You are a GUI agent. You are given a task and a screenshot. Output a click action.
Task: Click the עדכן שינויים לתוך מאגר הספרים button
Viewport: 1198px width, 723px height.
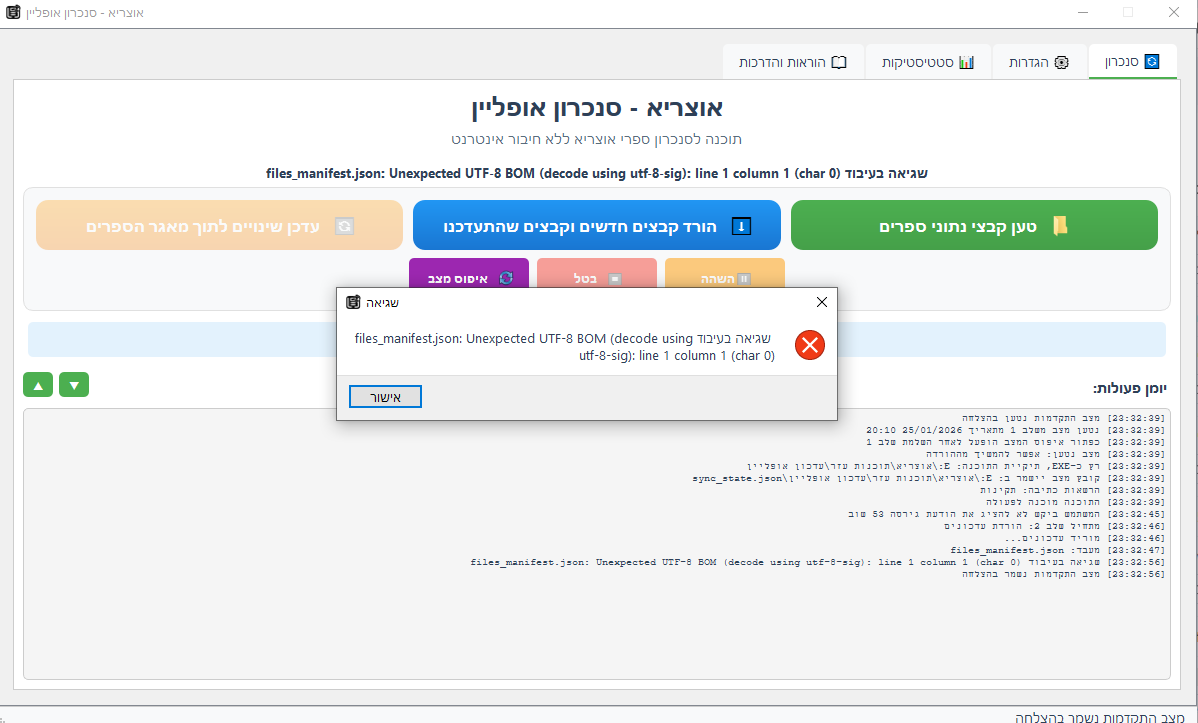point(219,226)
